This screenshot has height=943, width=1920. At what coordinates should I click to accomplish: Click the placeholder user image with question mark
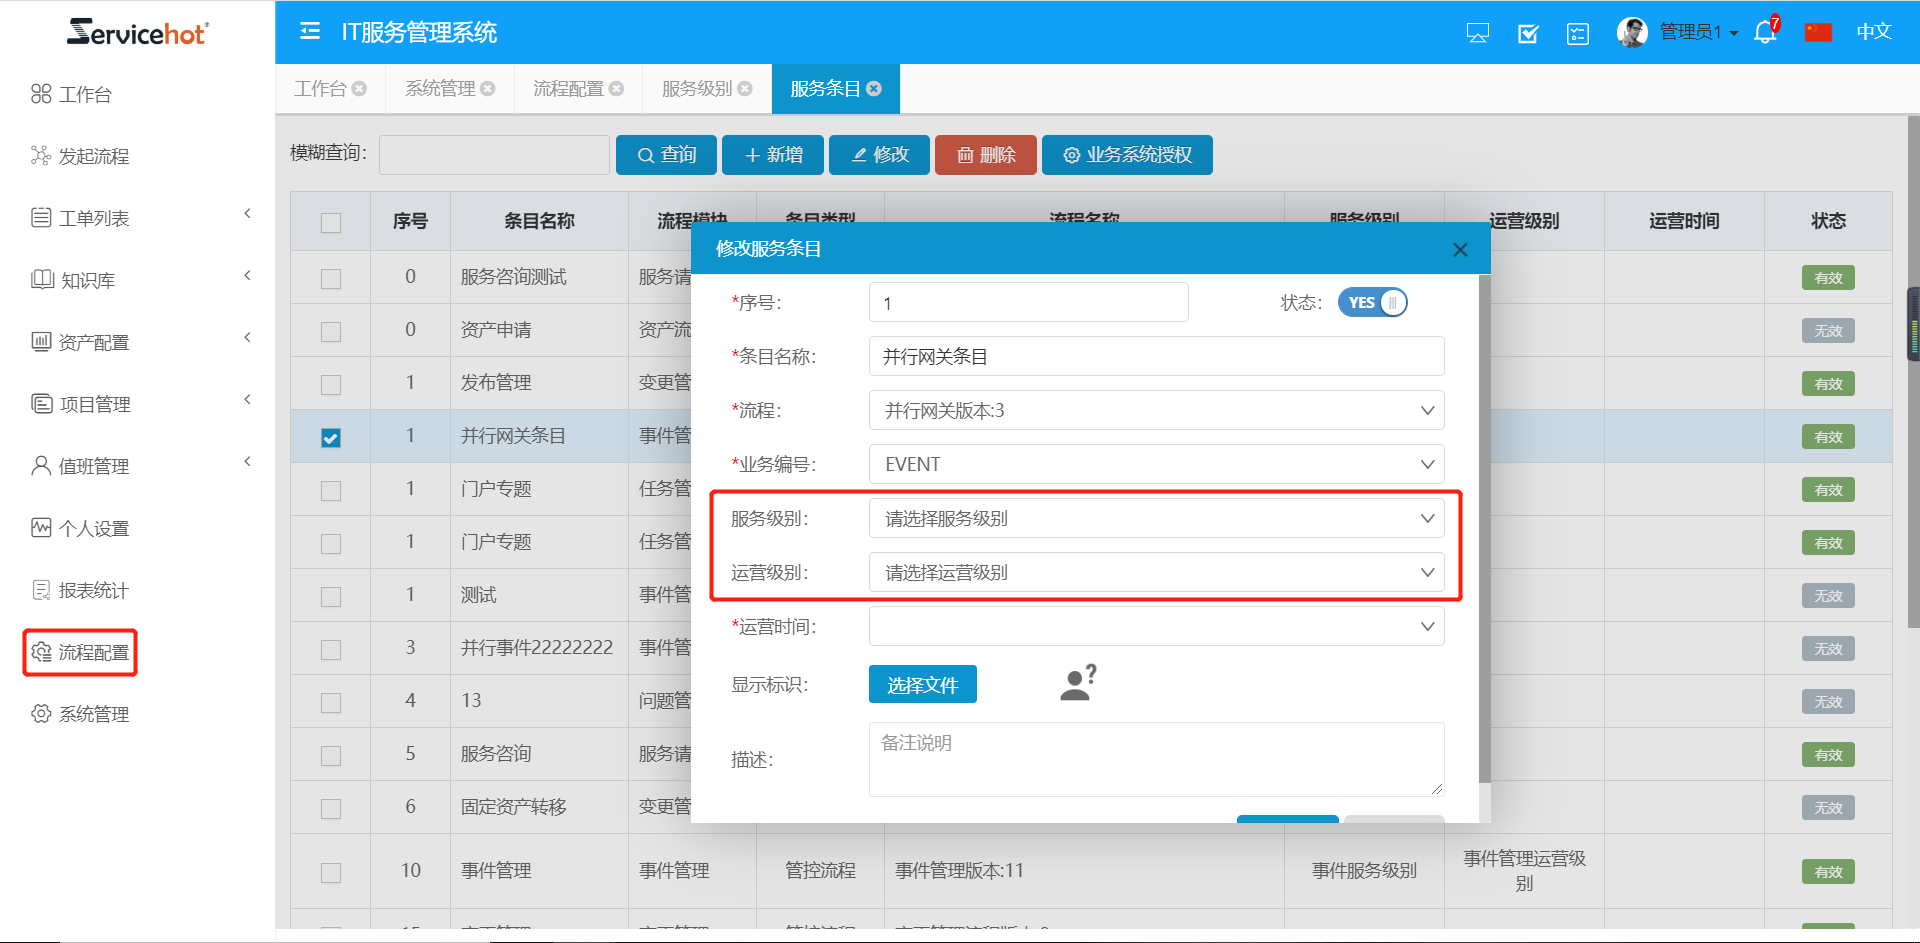1078,683
